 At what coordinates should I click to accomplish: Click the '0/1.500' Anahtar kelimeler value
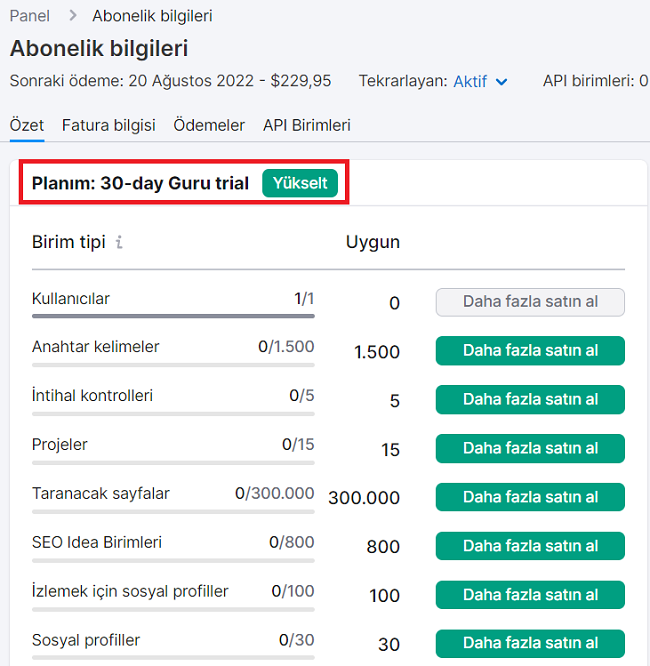[286, 347]
